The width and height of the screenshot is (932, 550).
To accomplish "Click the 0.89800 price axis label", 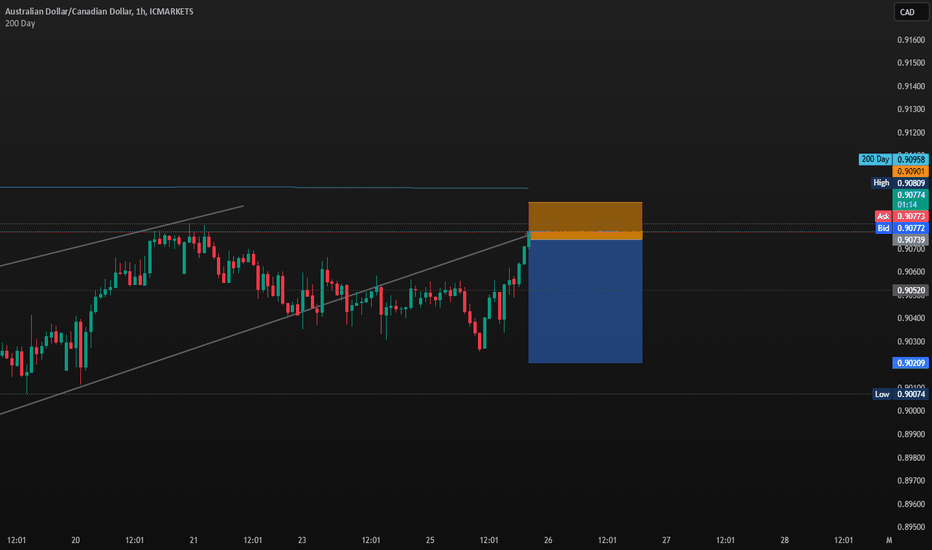I will 911,457.
